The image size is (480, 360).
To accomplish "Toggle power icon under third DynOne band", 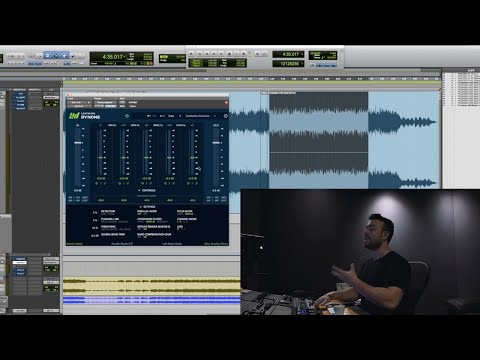I will 143,183.
